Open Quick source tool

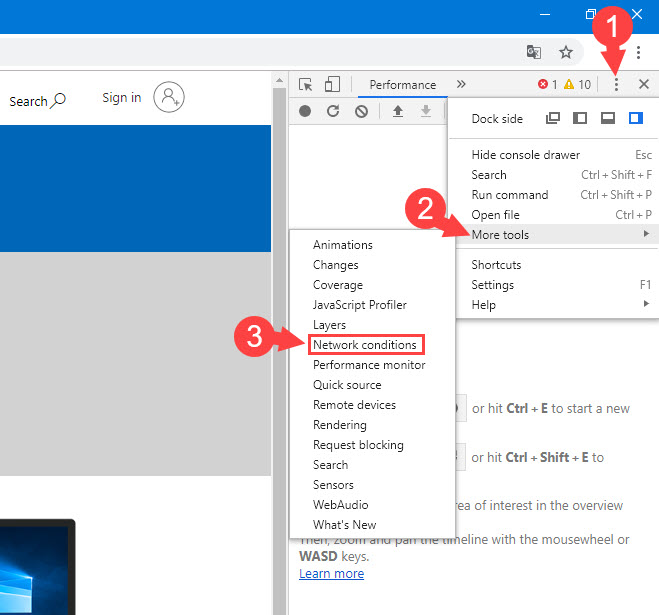(372, 385)
